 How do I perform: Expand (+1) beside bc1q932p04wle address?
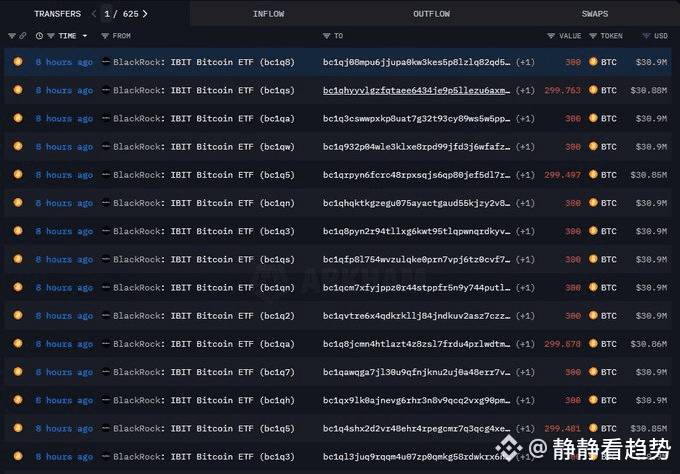(526, 146)
